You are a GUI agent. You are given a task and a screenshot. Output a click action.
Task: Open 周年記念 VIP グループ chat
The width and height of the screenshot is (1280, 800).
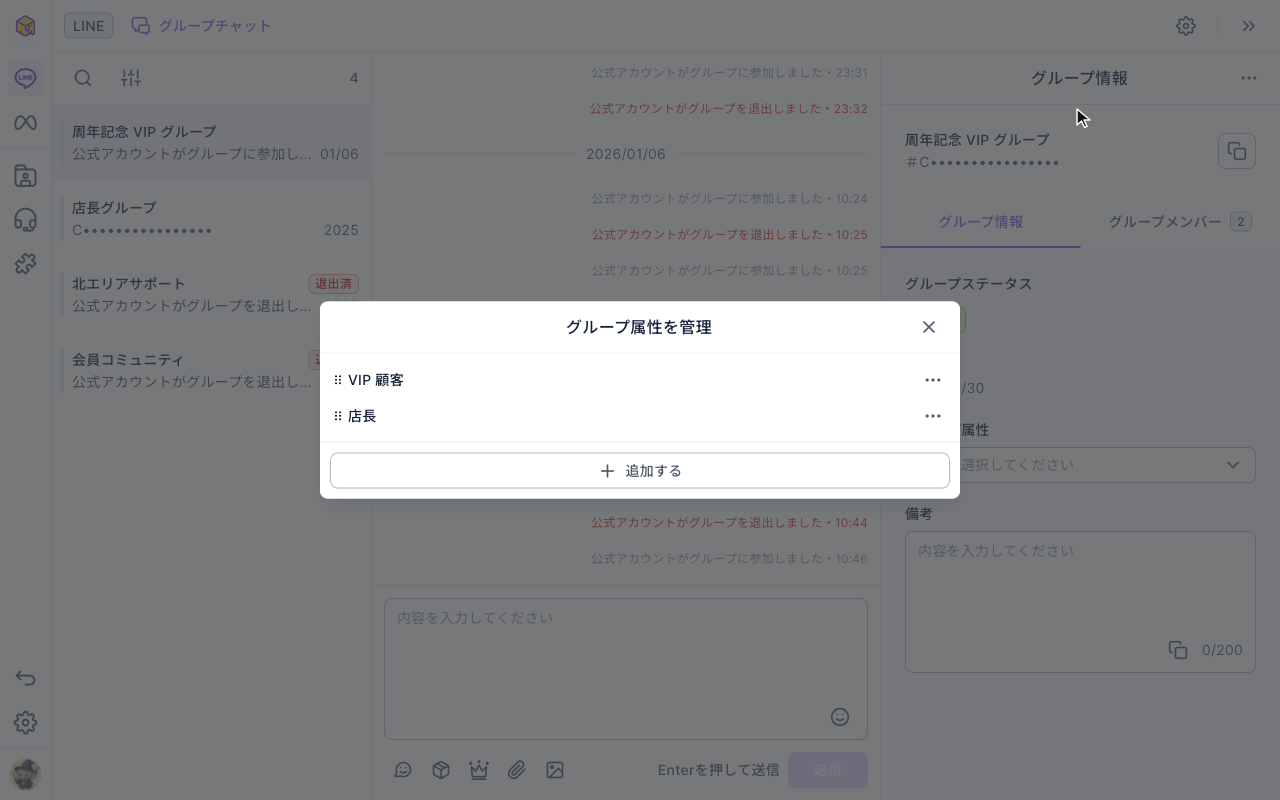[x=212, y=143]
